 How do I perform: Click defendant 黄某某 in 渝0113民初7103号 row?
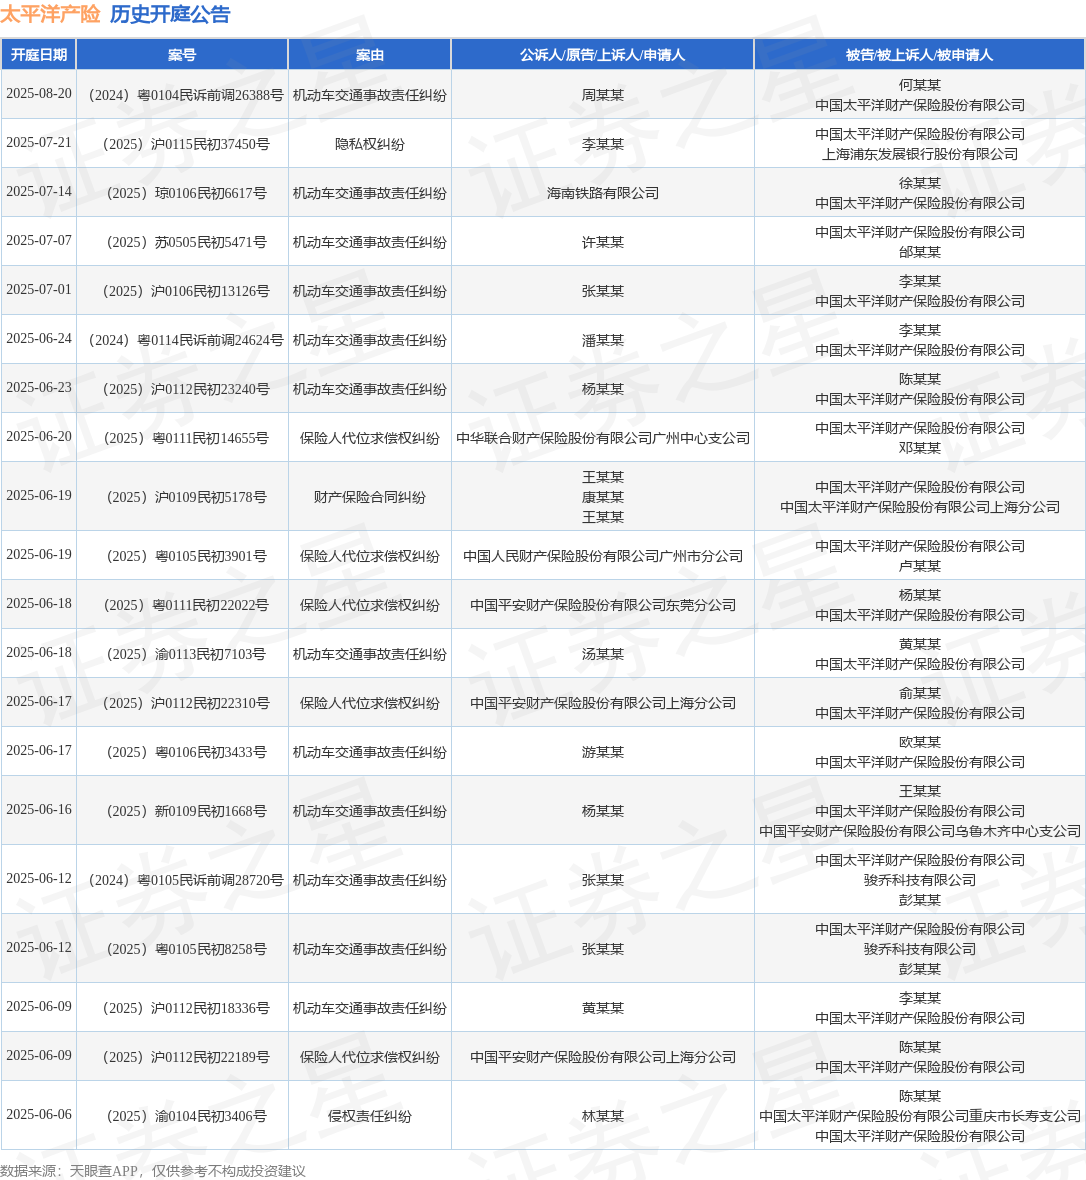pyautogui.click(x=920, y=644)
